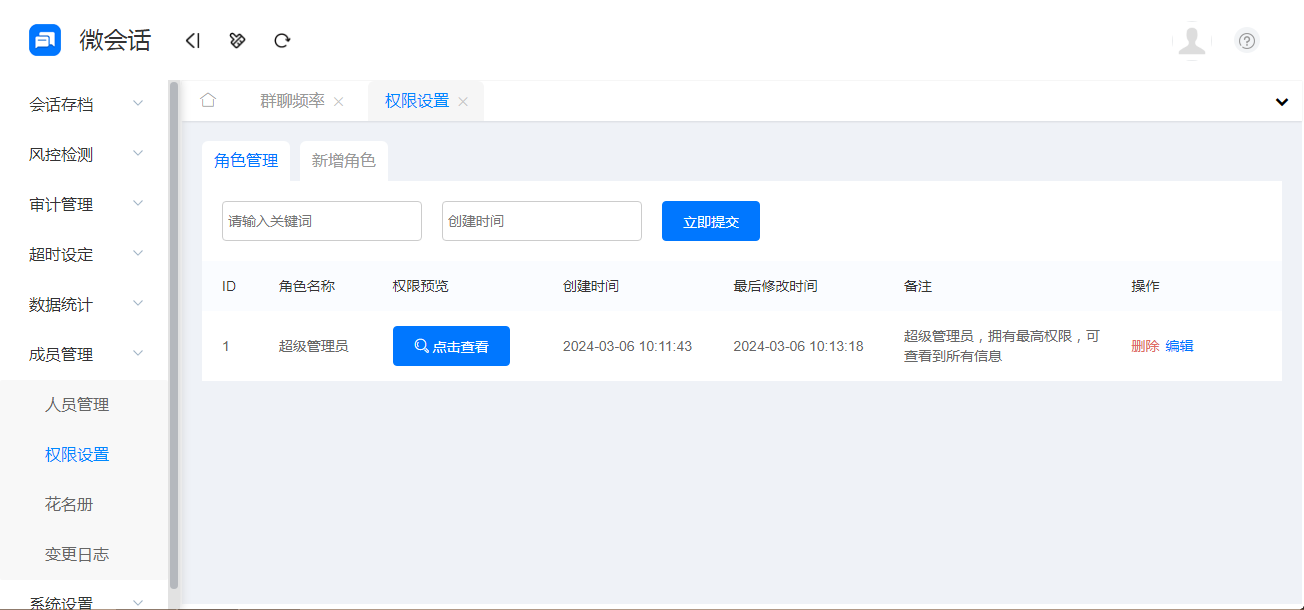Image resolution: width=1304 pixels, height=610 pixels.
Task: Click the home icon tab
Action: (x=208, y=101)
